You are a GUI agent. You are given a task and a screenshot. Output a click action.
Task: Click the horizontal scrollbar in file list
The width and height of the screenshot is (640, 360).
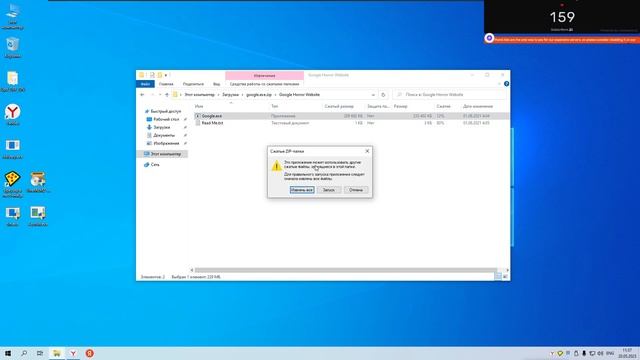[x=346, y=270]
